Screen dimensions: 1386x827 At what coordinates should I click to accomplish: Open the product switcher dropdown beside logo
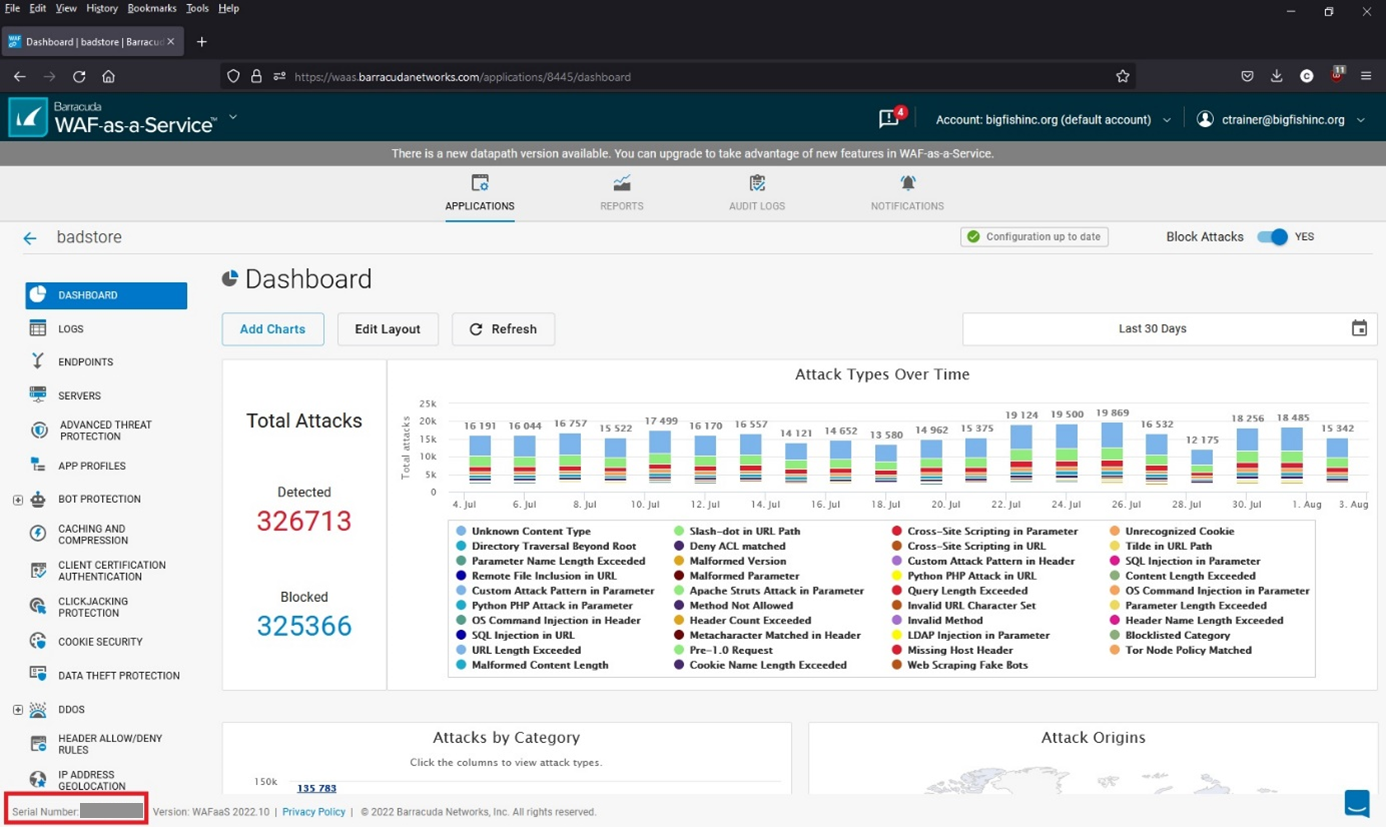[x=233, y=117]
